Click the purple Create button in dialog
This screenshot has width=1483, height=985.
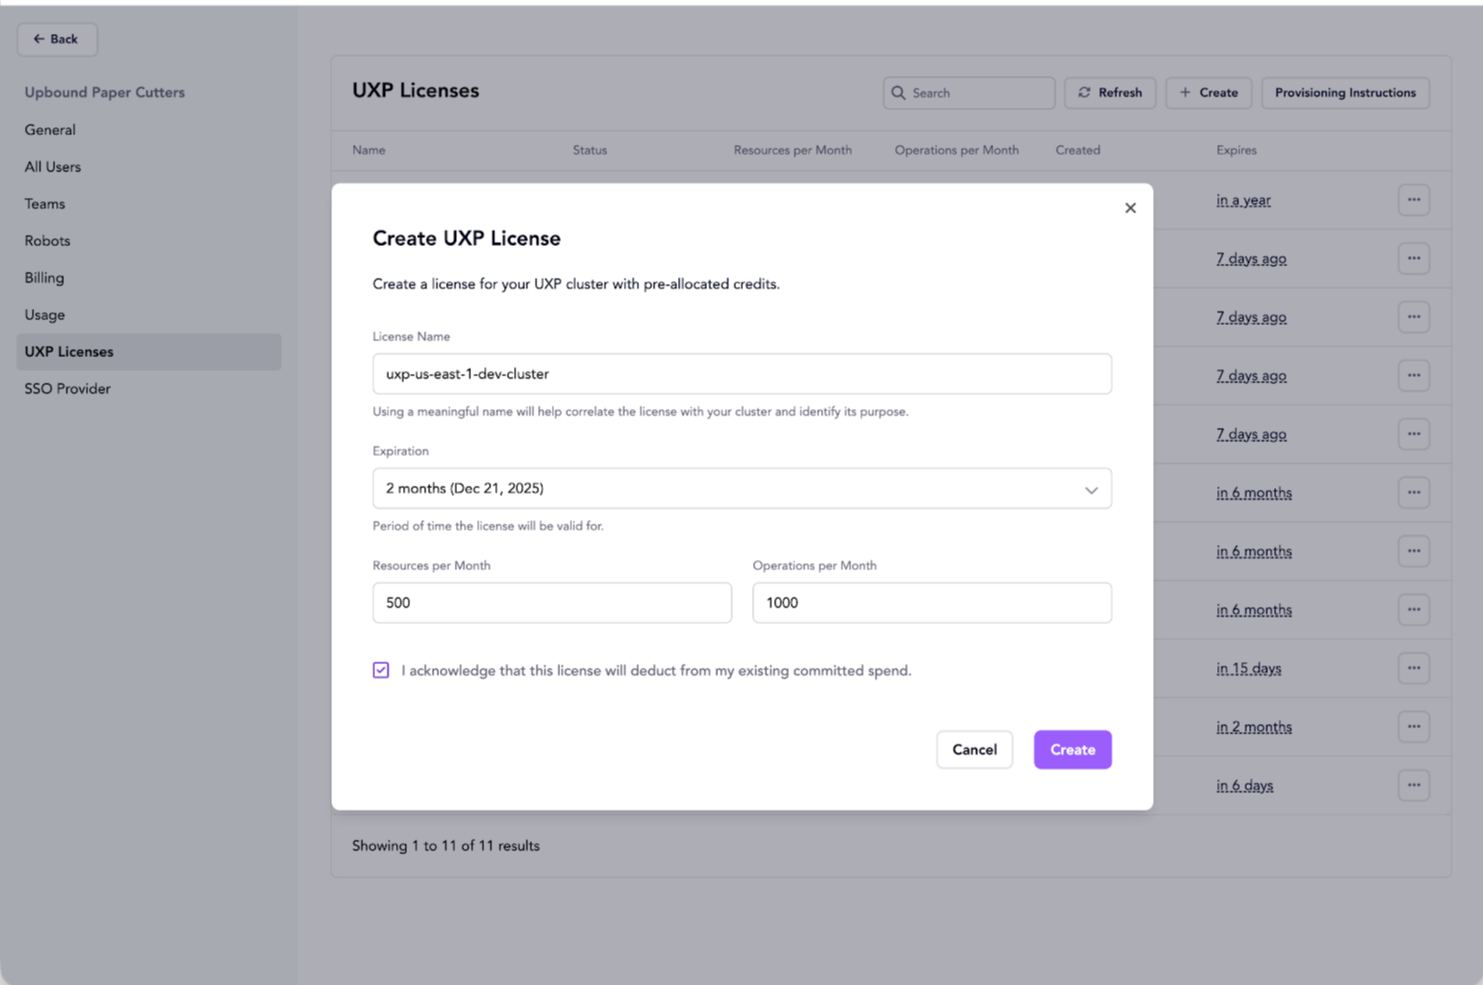[x=1072, y=750]
